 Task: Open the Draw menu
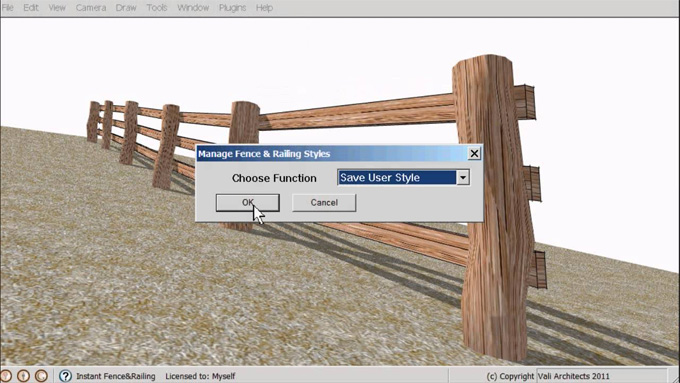pos(126,8)
